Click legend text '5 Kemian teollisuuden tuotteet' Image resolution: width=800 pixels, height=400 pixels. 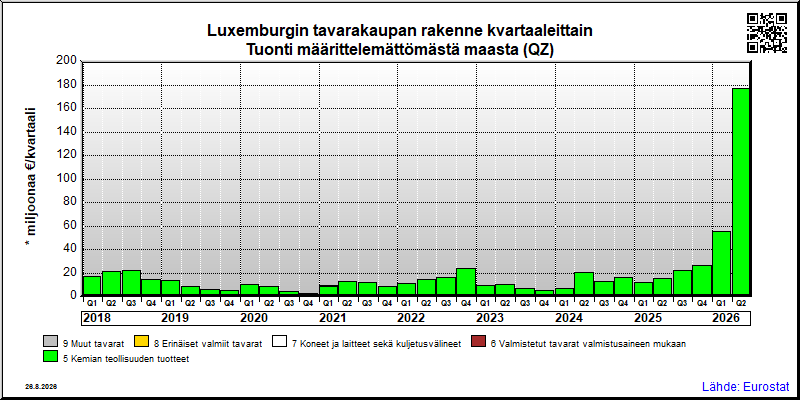126,359
